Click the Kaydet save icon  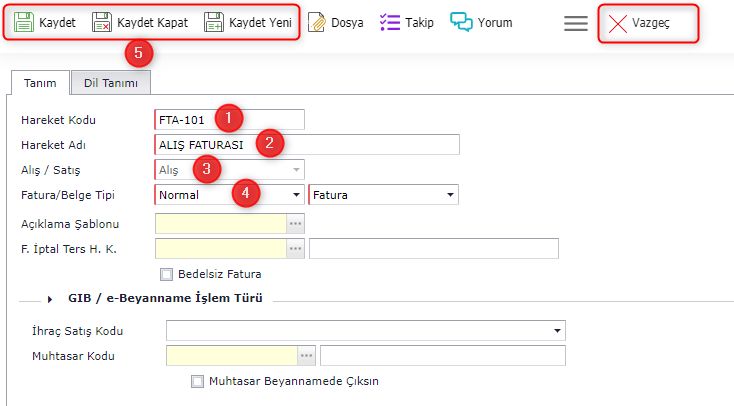tap(23, 22)
